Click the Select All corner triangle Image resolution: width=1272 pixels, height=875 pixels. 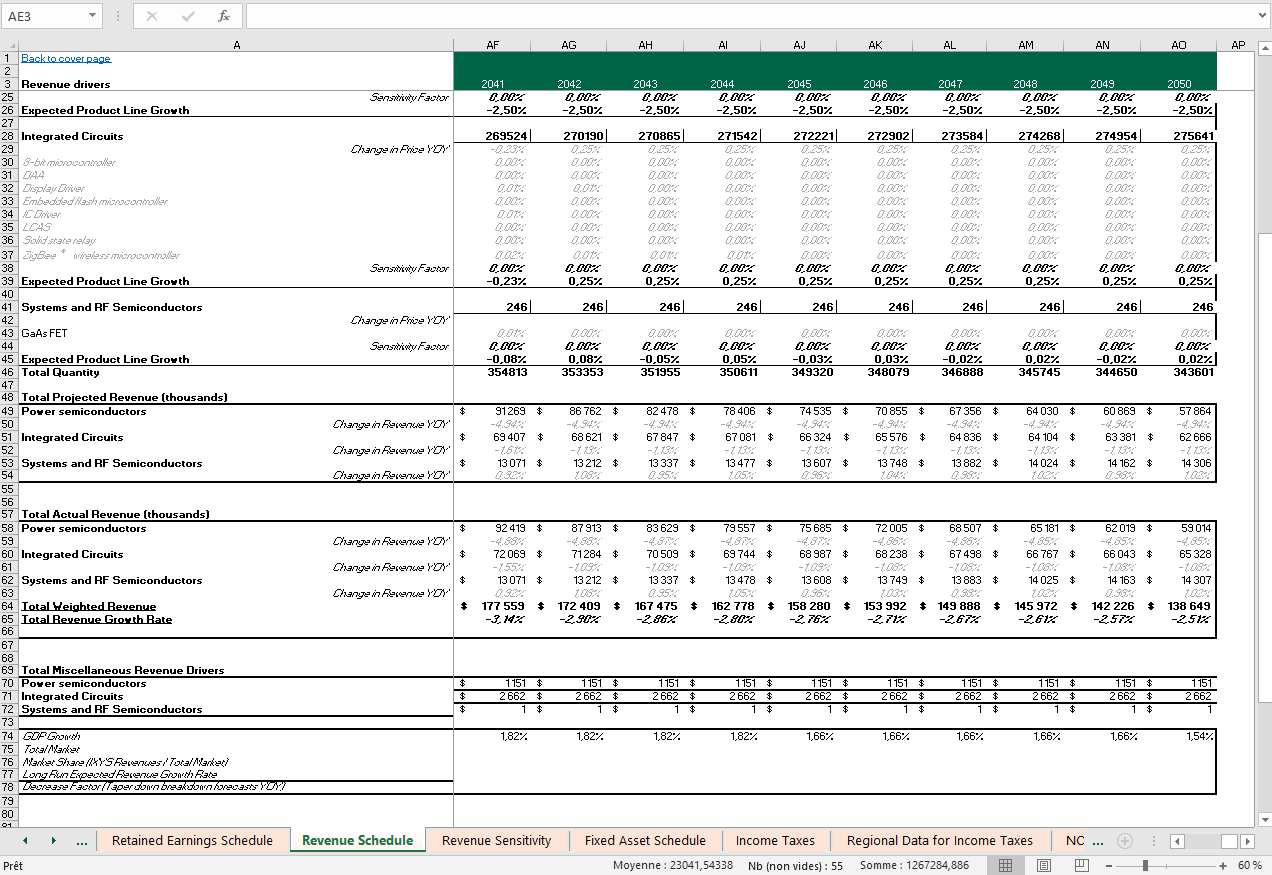click(9, 45)
